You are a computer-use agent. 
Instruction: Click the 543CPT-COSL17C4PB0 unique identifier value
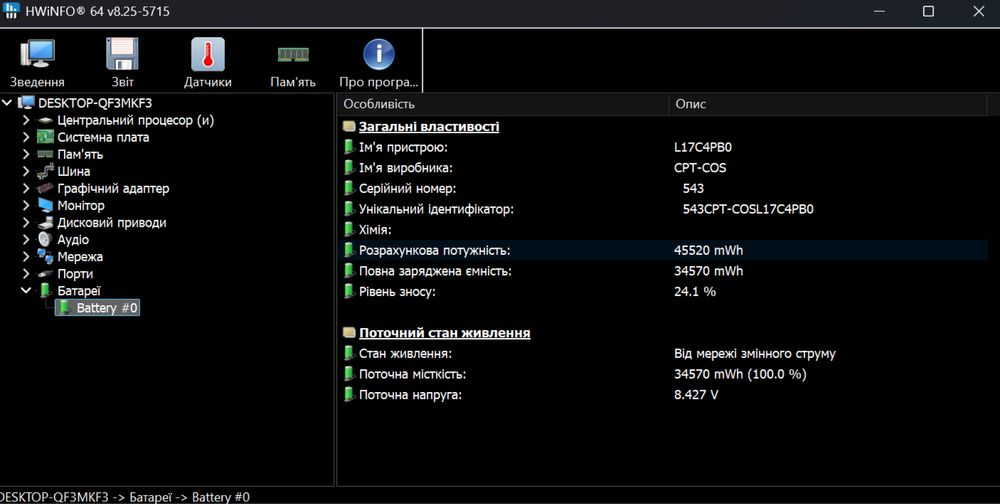tap(747, 209)
